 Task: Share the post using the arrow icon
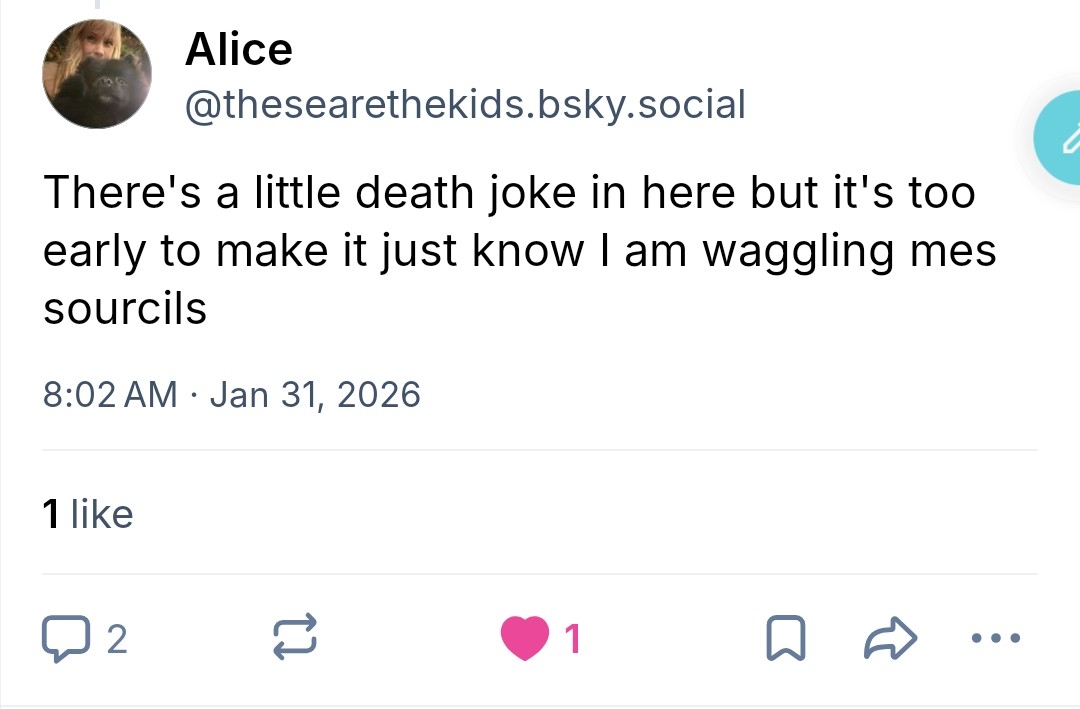pyautogui.click(x=890, y=638)
